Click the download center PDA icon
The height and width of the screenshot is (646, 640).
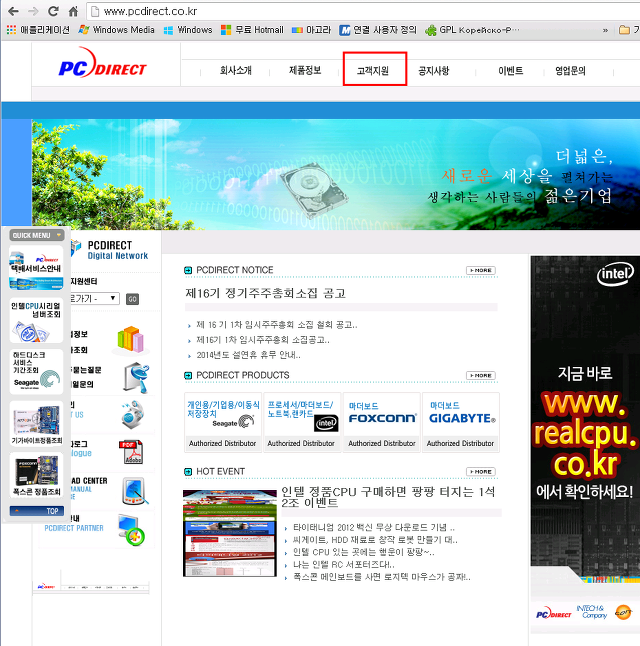point(135,491)
